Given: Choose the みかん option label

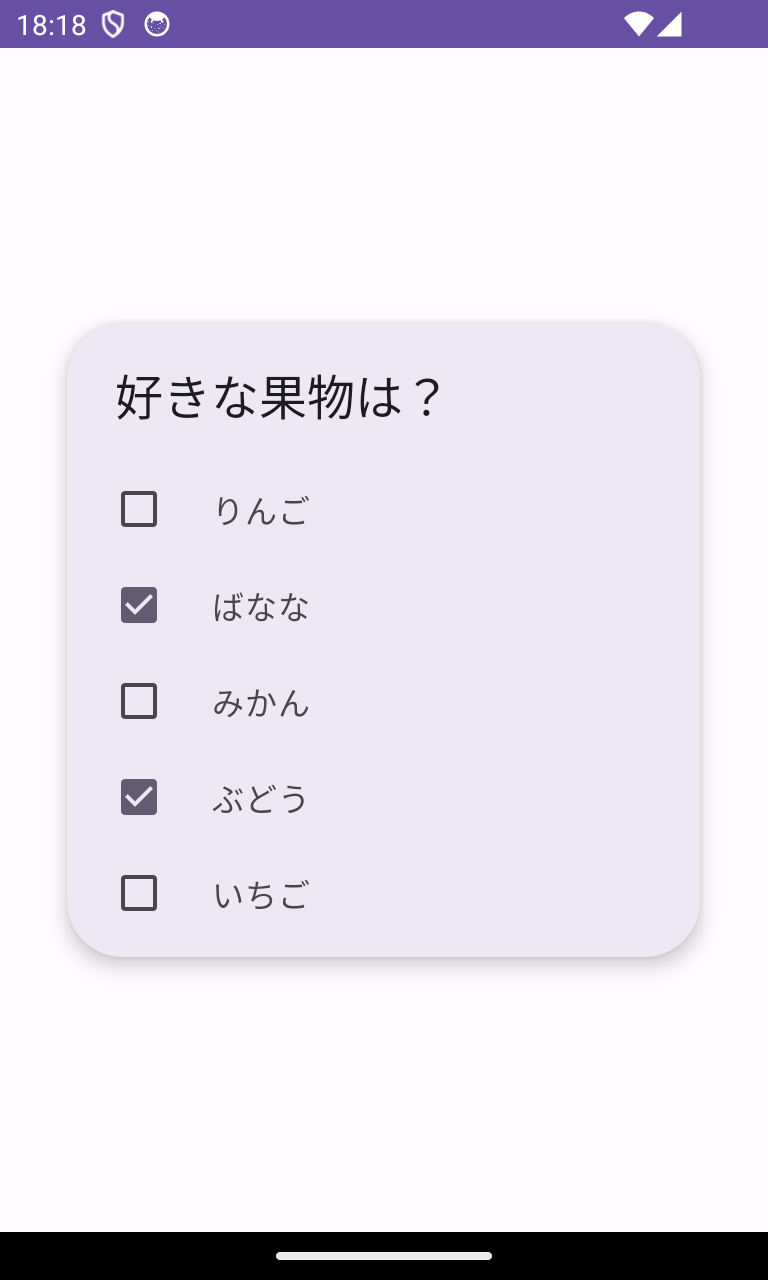Looking at the screenshot, I should 261,702.
